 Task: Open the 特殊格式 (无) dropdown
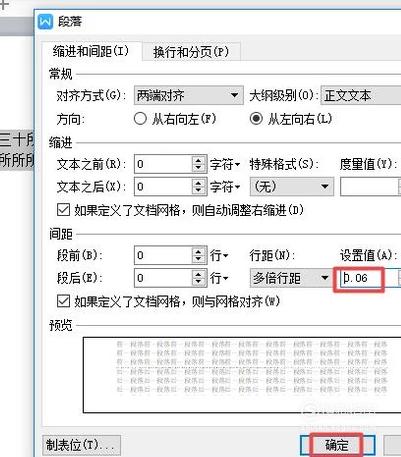[292, 187]
